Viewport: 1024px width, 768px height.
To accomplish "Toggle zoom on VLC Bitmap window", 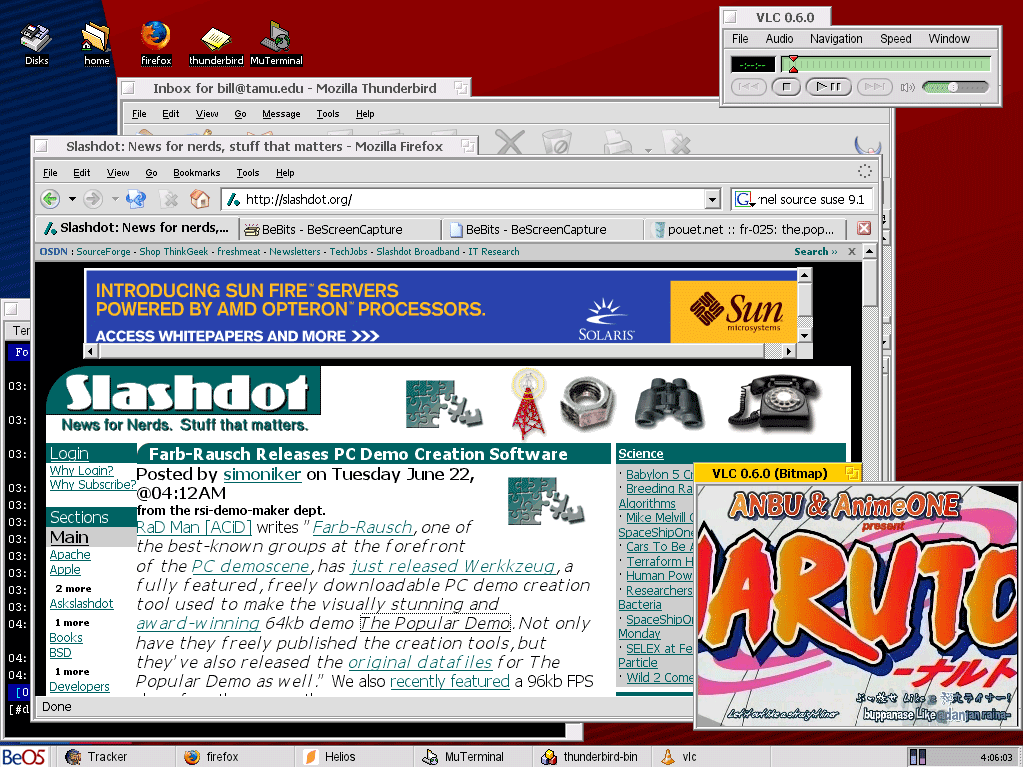I will (852, 473).
